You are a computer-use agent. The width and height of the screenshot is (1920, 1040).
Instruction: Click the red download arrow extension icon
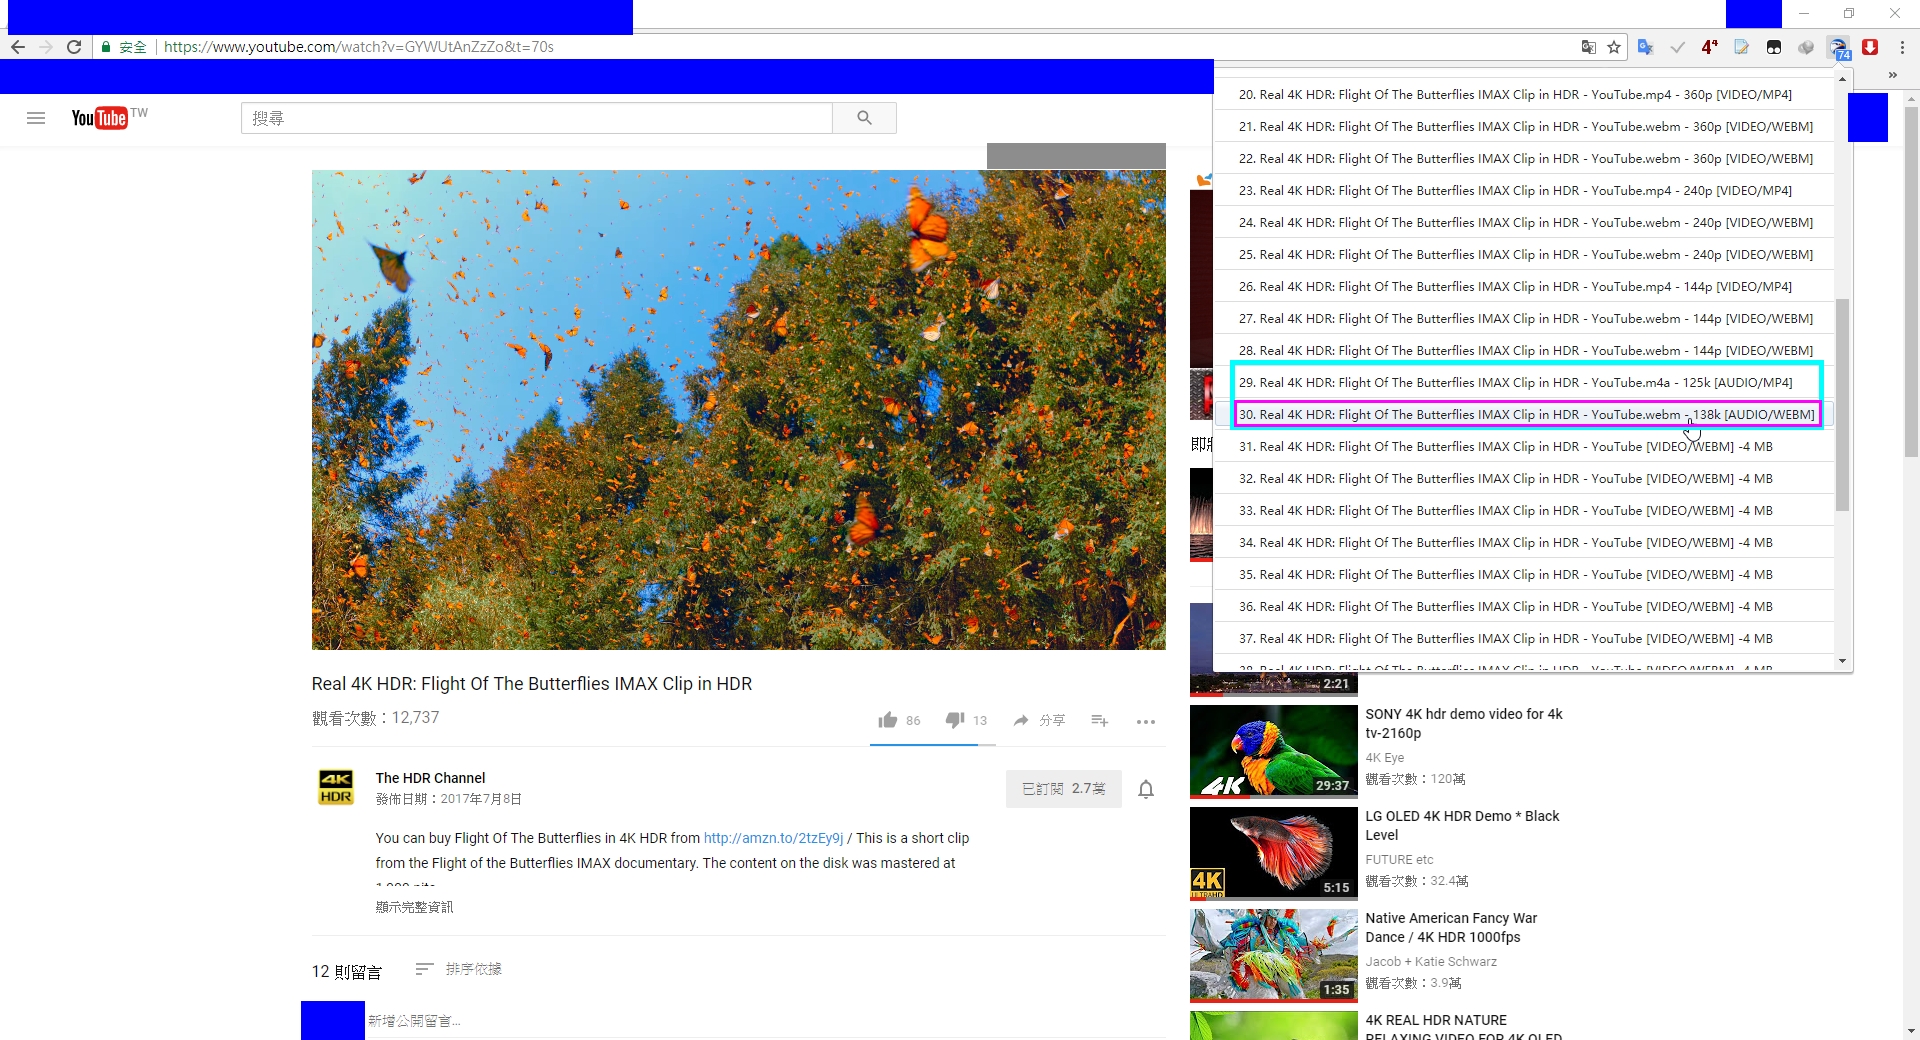pyautogui.click(x=1870, y=47)
